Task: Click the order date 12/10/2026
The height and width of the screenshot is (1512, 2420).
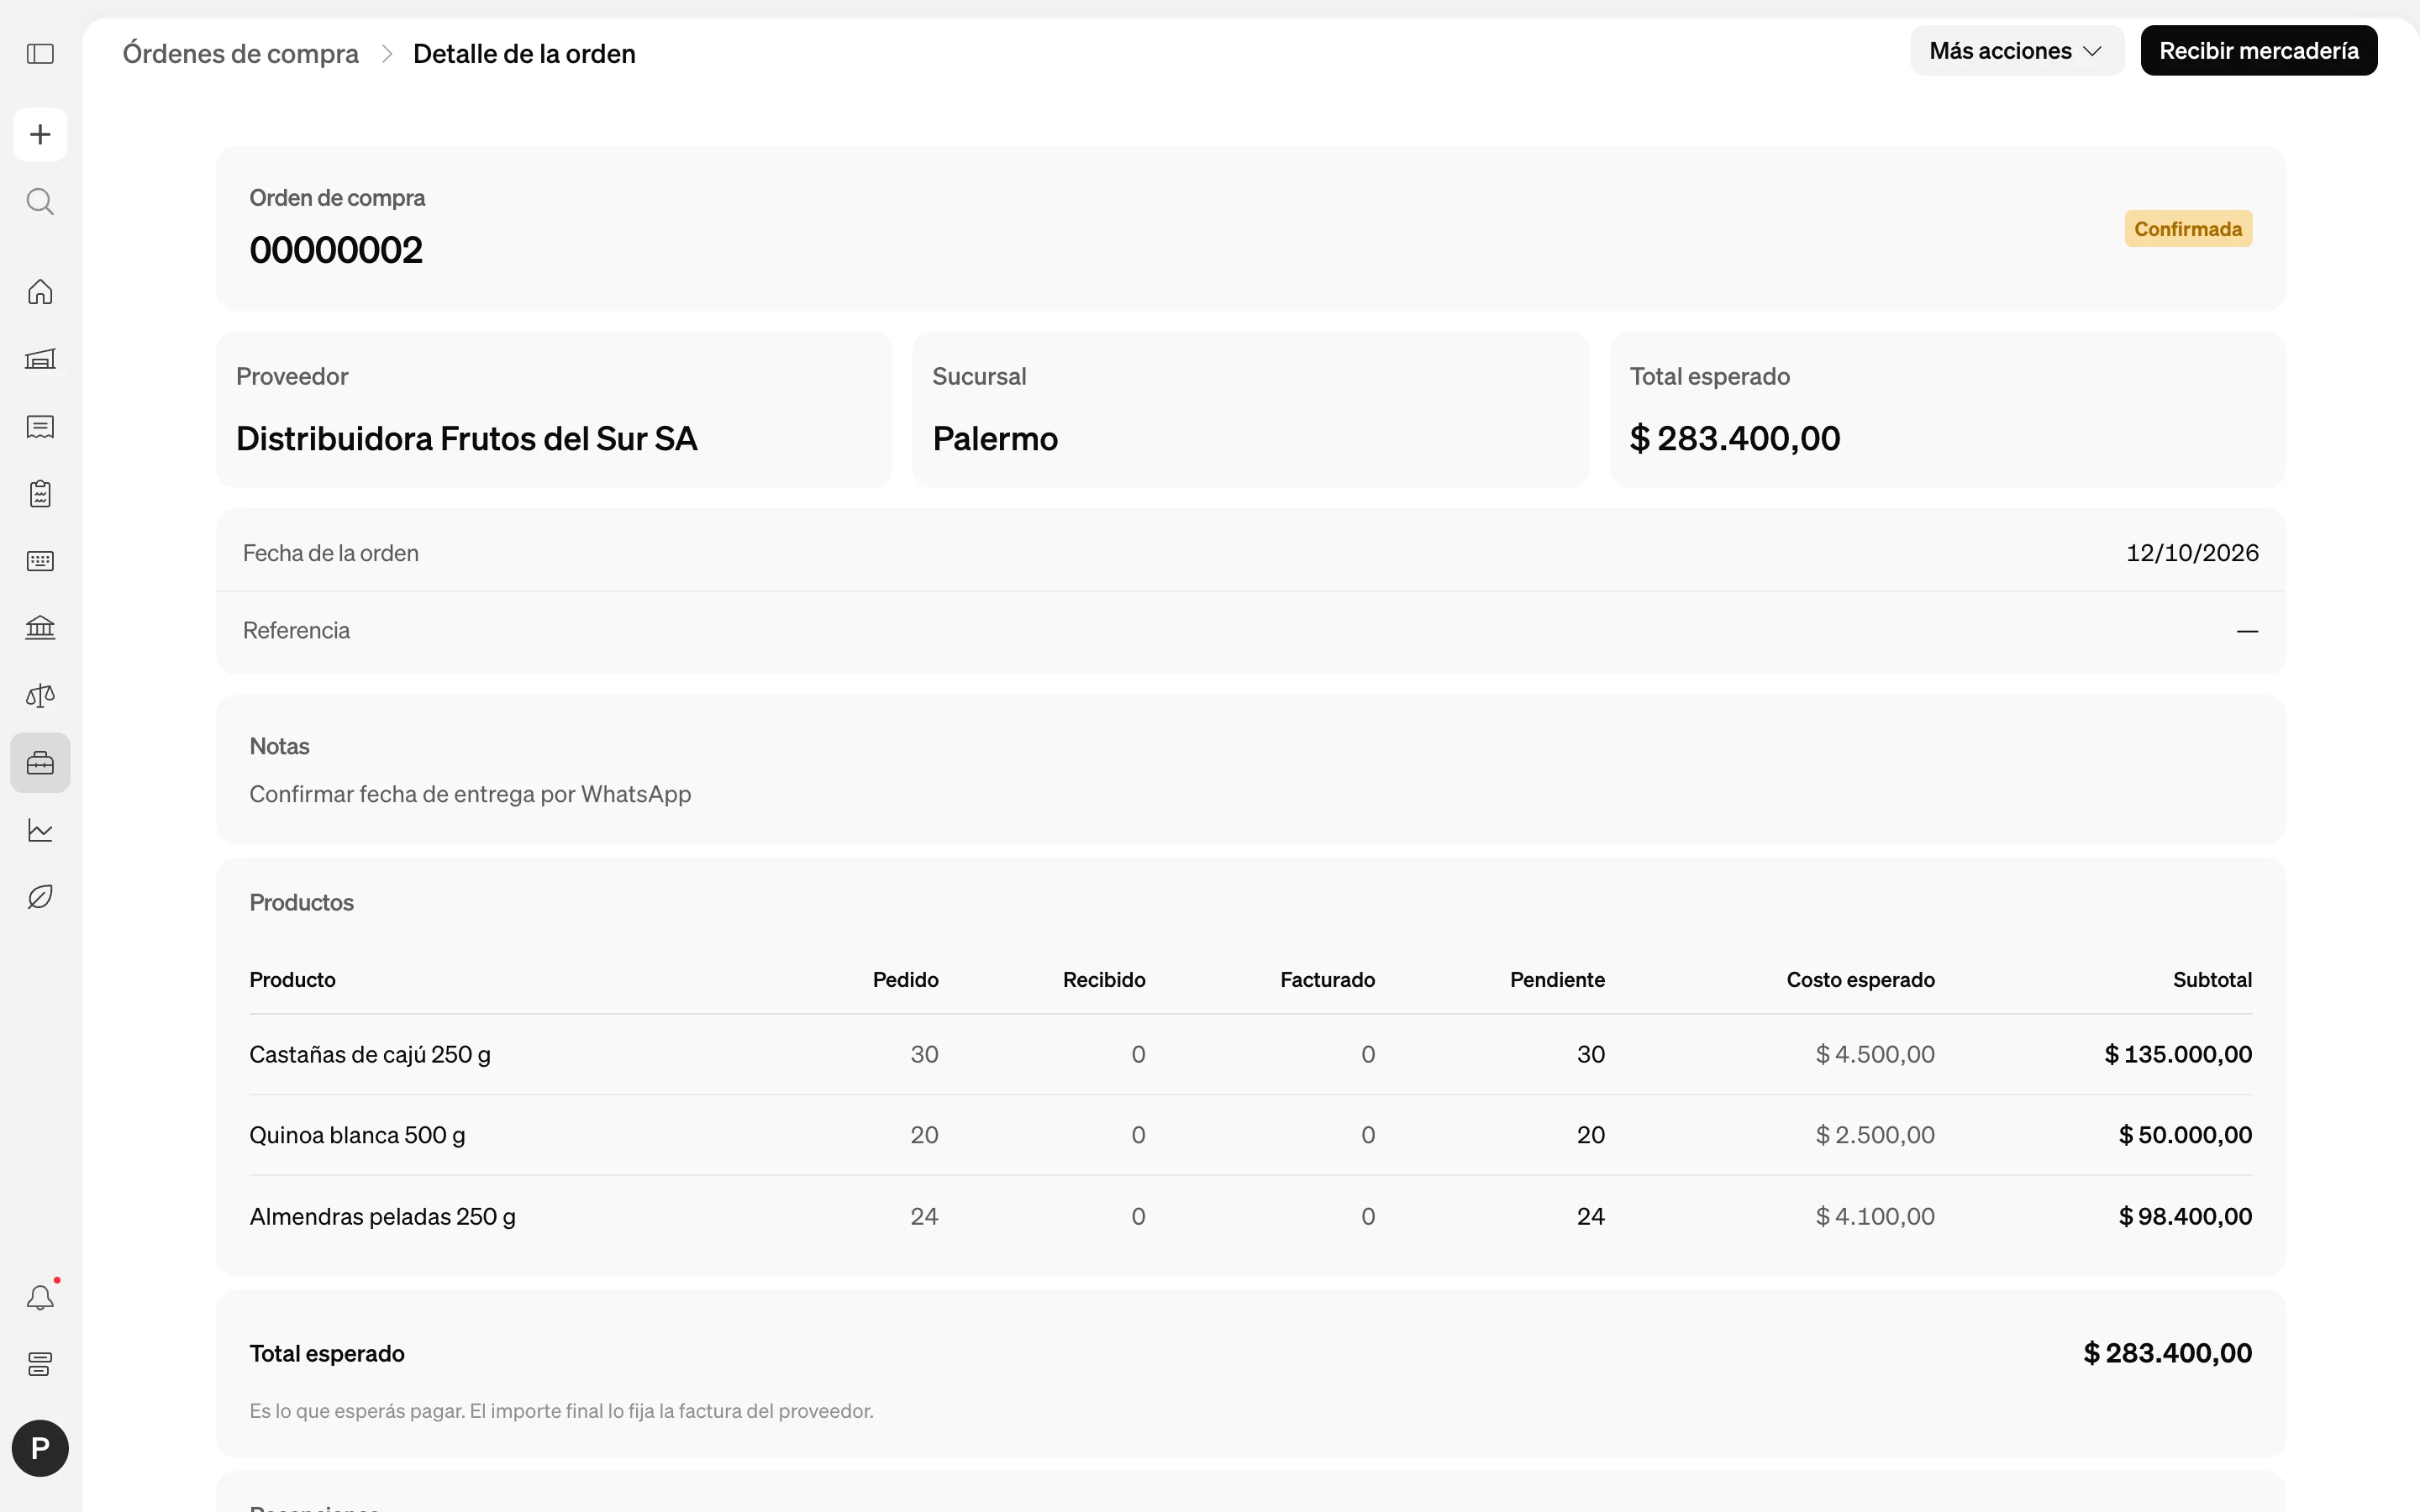Action: 2192,553
